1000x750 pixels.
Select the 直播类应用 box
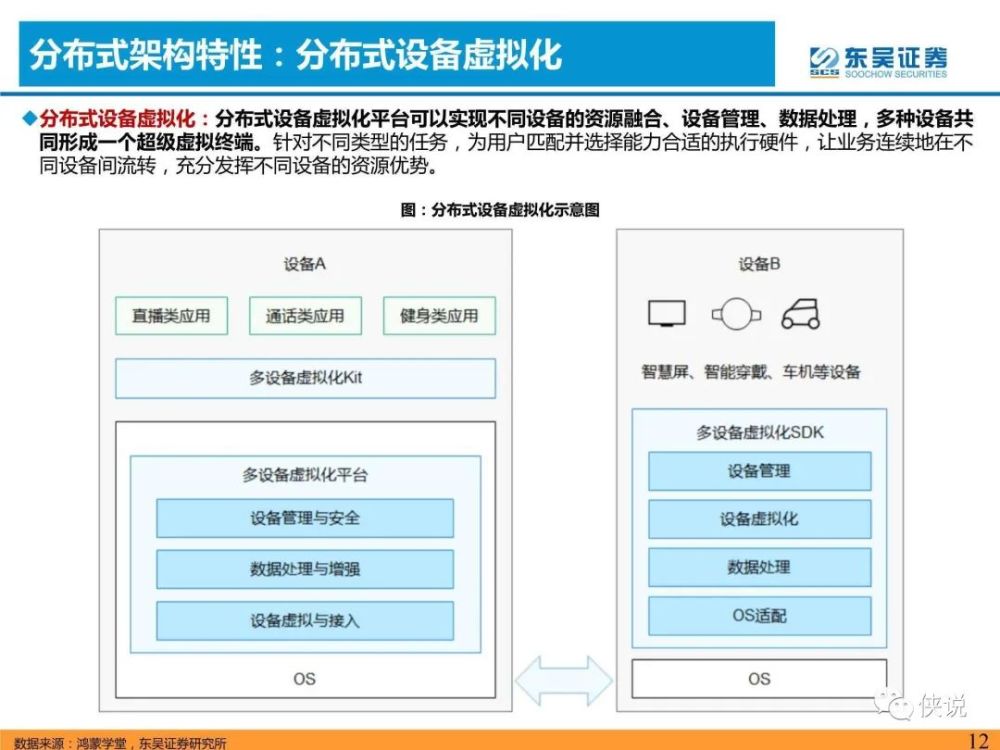click(172, 316)
